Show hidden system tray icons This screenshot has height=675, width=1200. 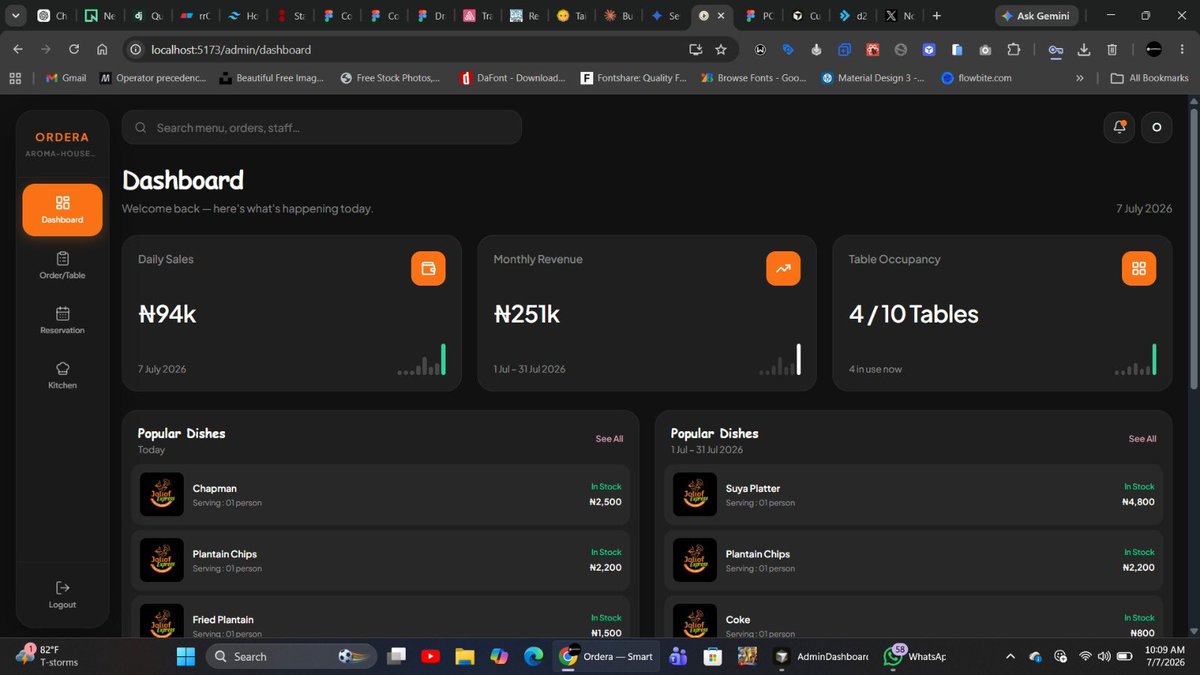[1009, 656]
